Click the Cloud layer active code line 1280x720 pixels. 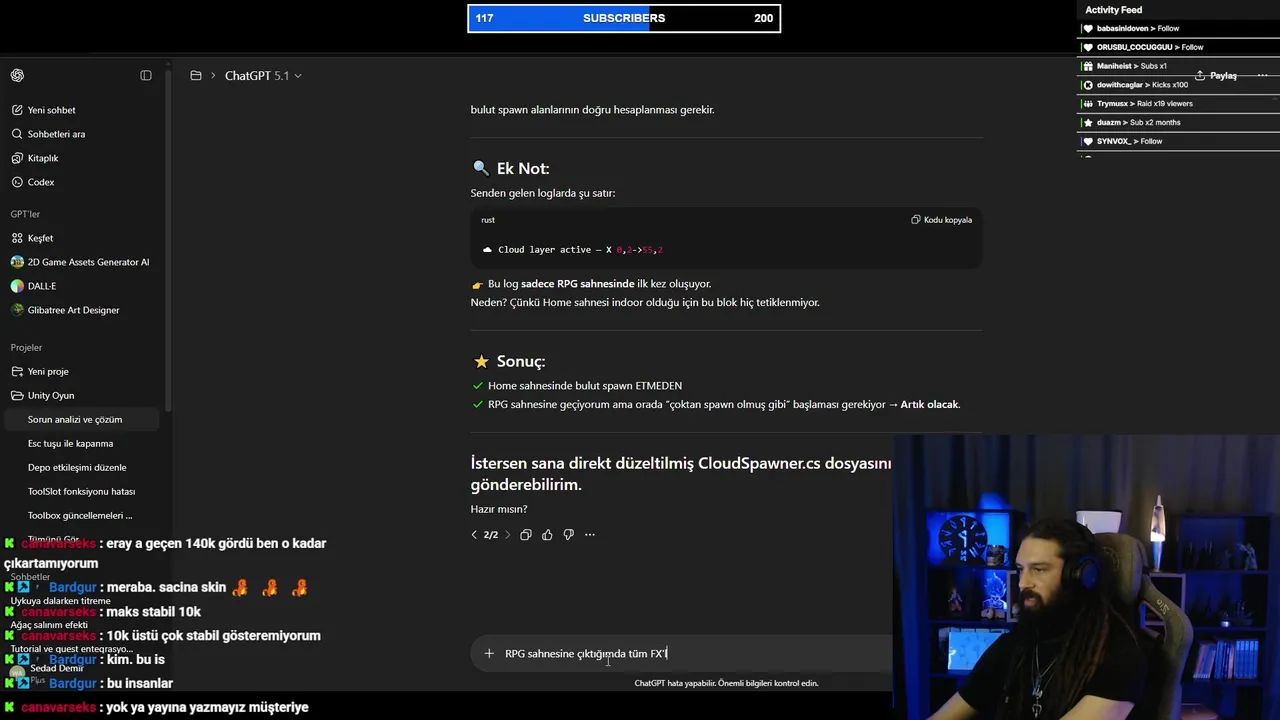[x=573, y=250]
